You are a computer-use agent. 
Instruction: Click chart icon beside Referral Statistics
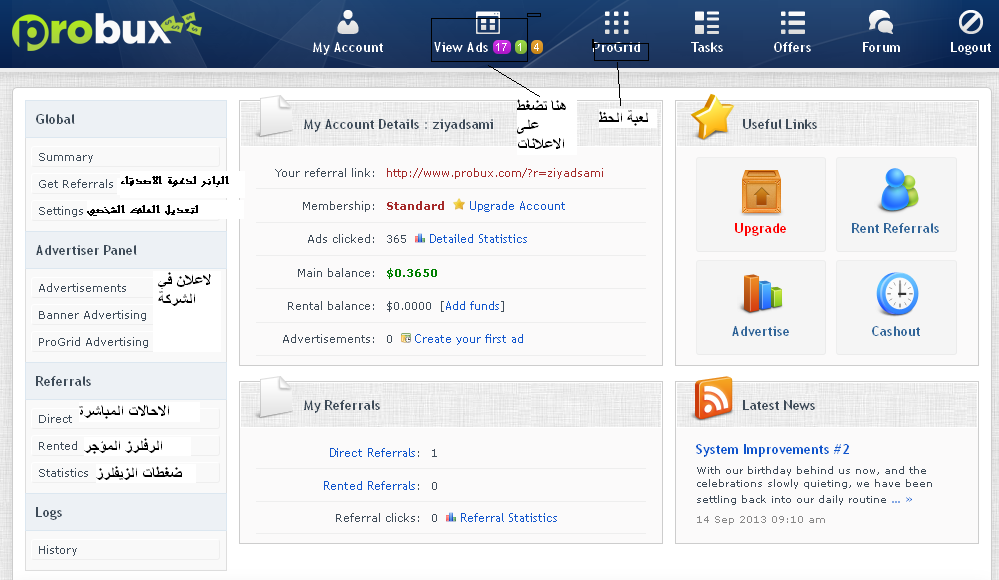pos(451,517)
